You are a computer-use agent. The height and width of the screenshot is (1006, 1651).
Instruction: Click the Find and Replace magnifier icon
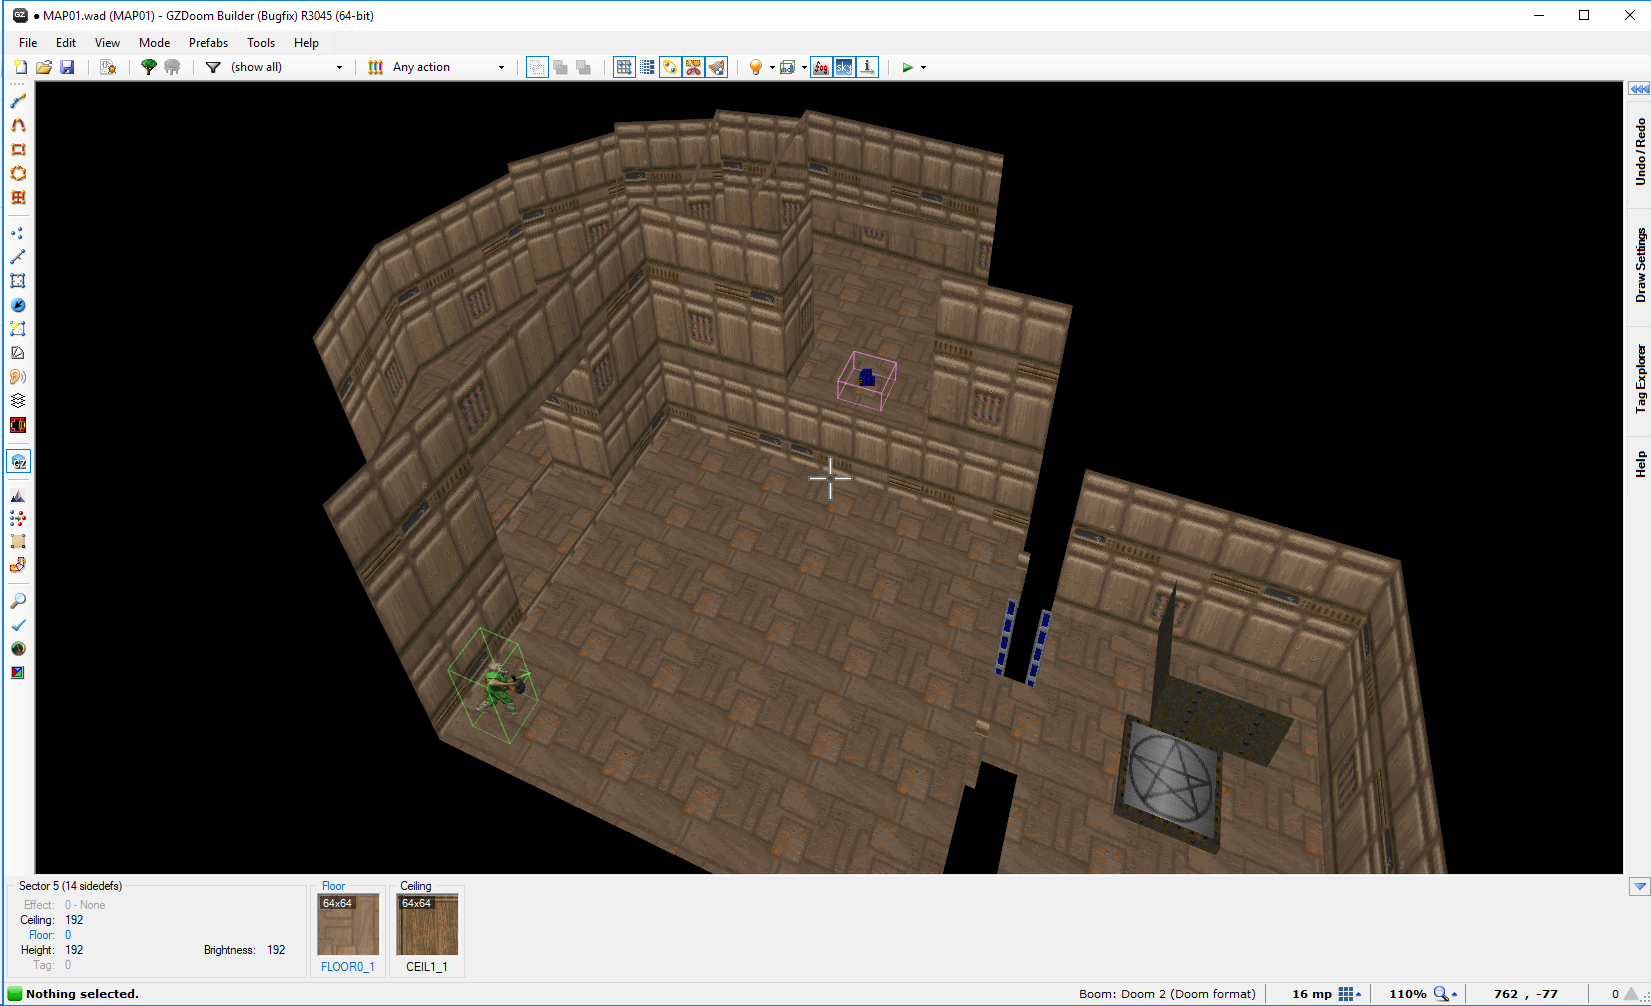click(x=18, y=601)
